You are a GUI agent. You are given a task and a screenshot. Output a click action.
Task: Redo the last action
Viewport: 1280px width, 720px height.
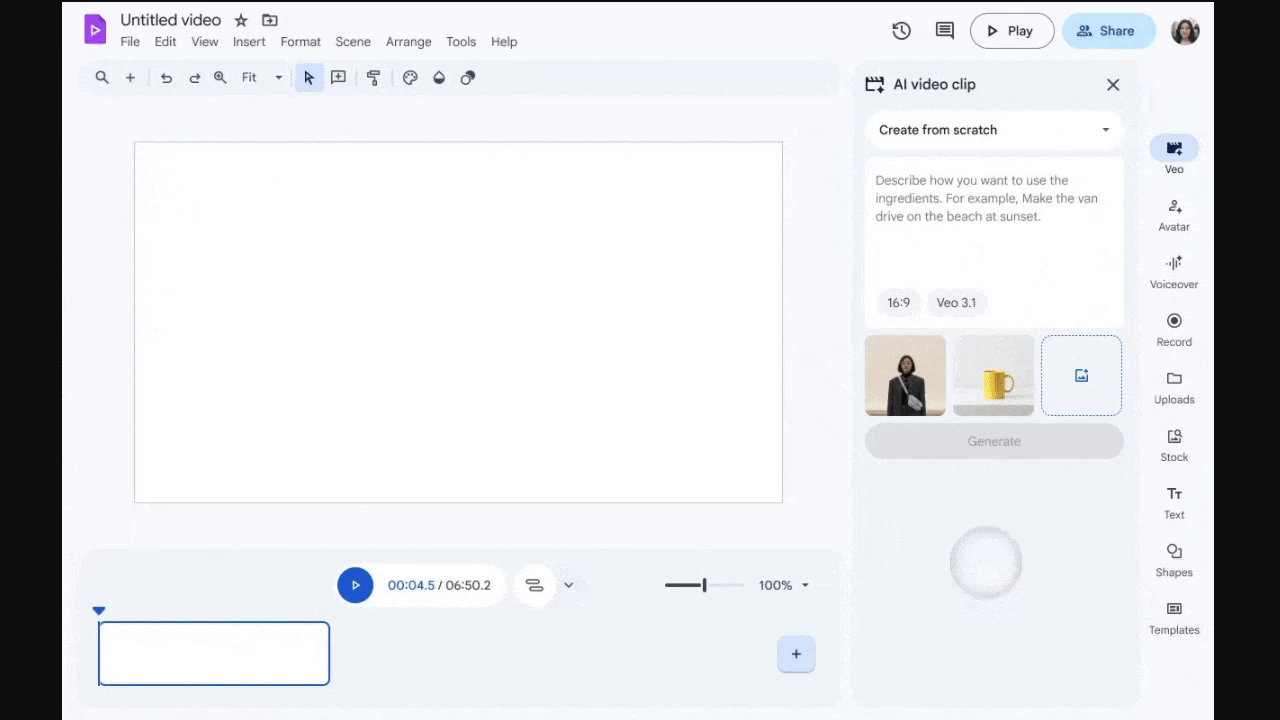tap(194, 78)
